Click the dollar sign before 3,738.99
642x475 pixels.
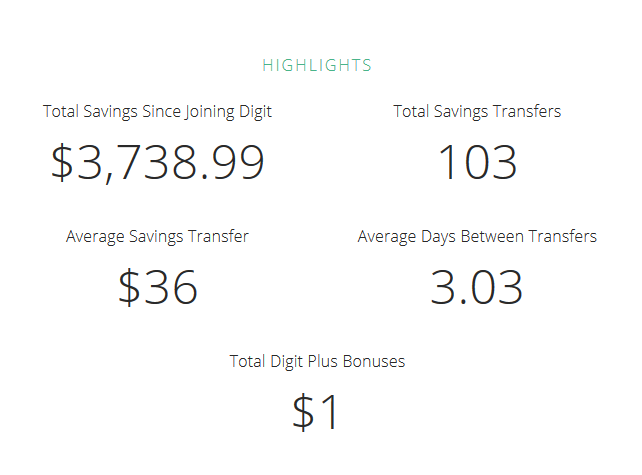[x=63, y=163]
